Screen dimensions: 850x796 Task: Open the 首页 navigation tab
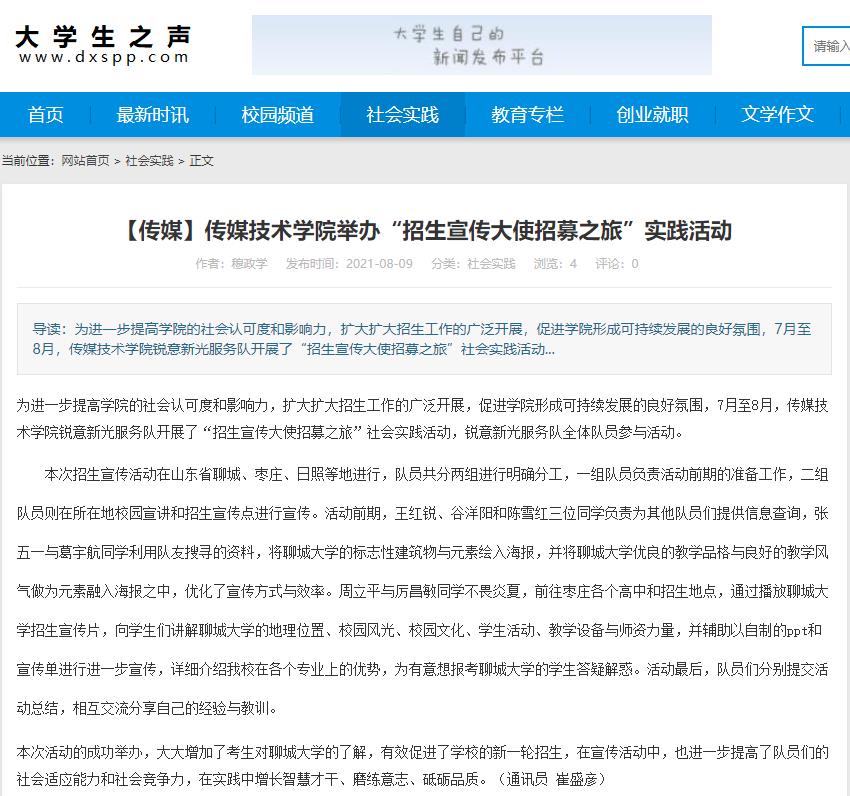(x=46, y=114)
